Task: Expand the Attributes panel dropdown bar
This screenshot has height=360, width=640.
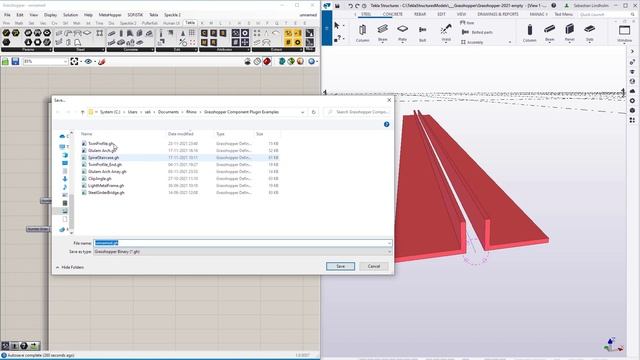Action: point(224,49)
